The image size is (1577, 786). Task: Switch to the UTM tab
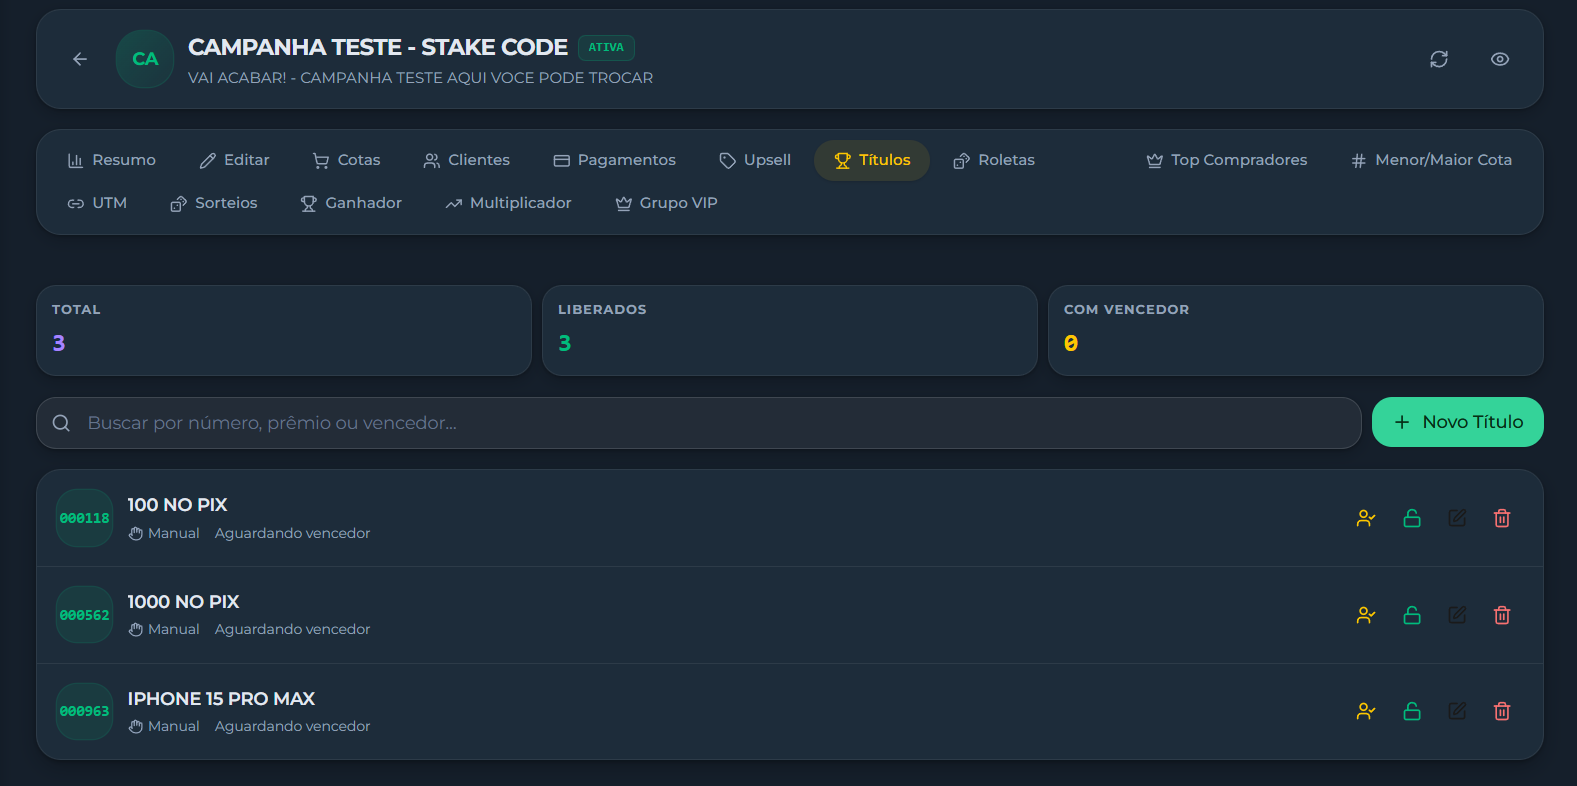coord(97,203)
